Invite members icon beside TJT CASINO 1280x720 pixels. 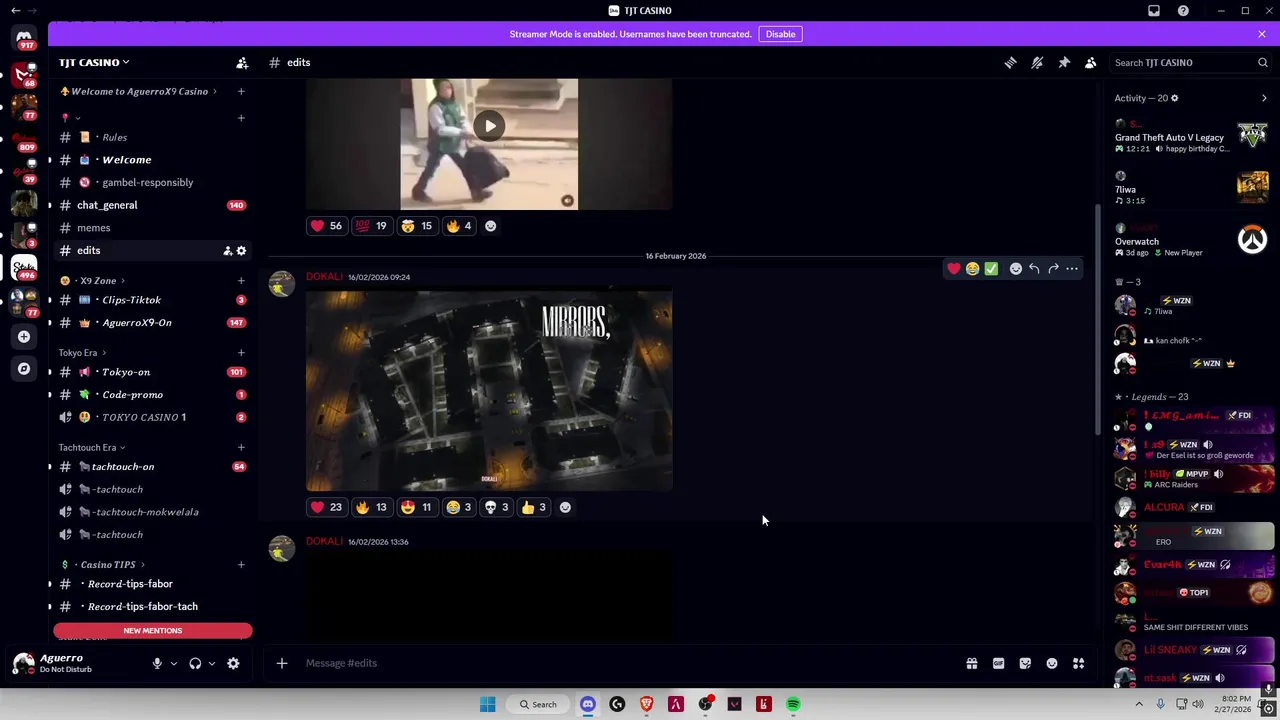242,62
